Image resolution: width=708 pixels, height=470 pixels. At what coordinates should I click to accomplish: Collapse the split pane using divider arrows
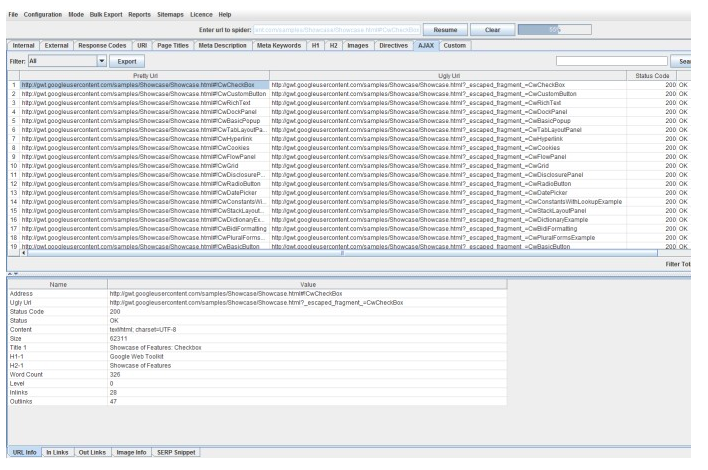[7, 271]
